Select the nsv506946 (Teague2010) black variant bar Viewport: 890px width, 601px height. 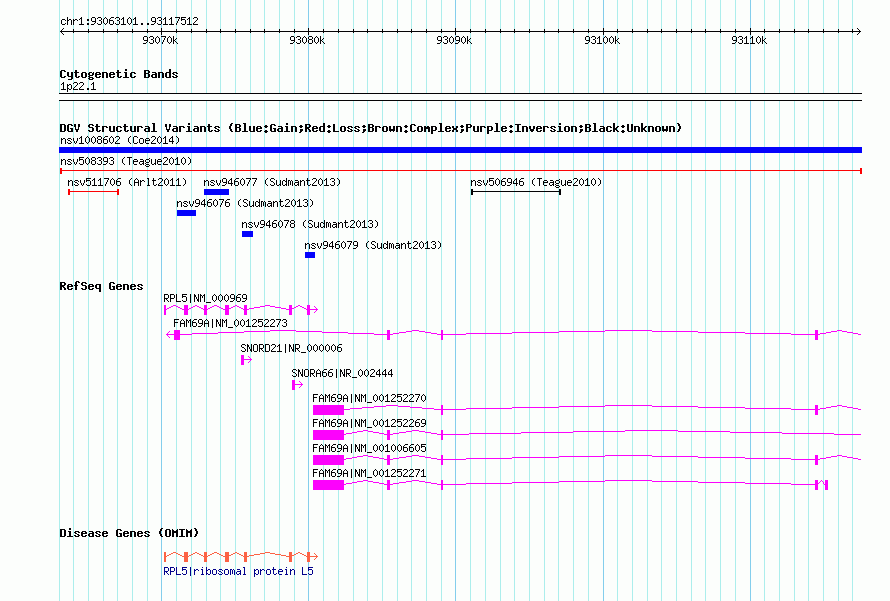click(x=516, y=192)
